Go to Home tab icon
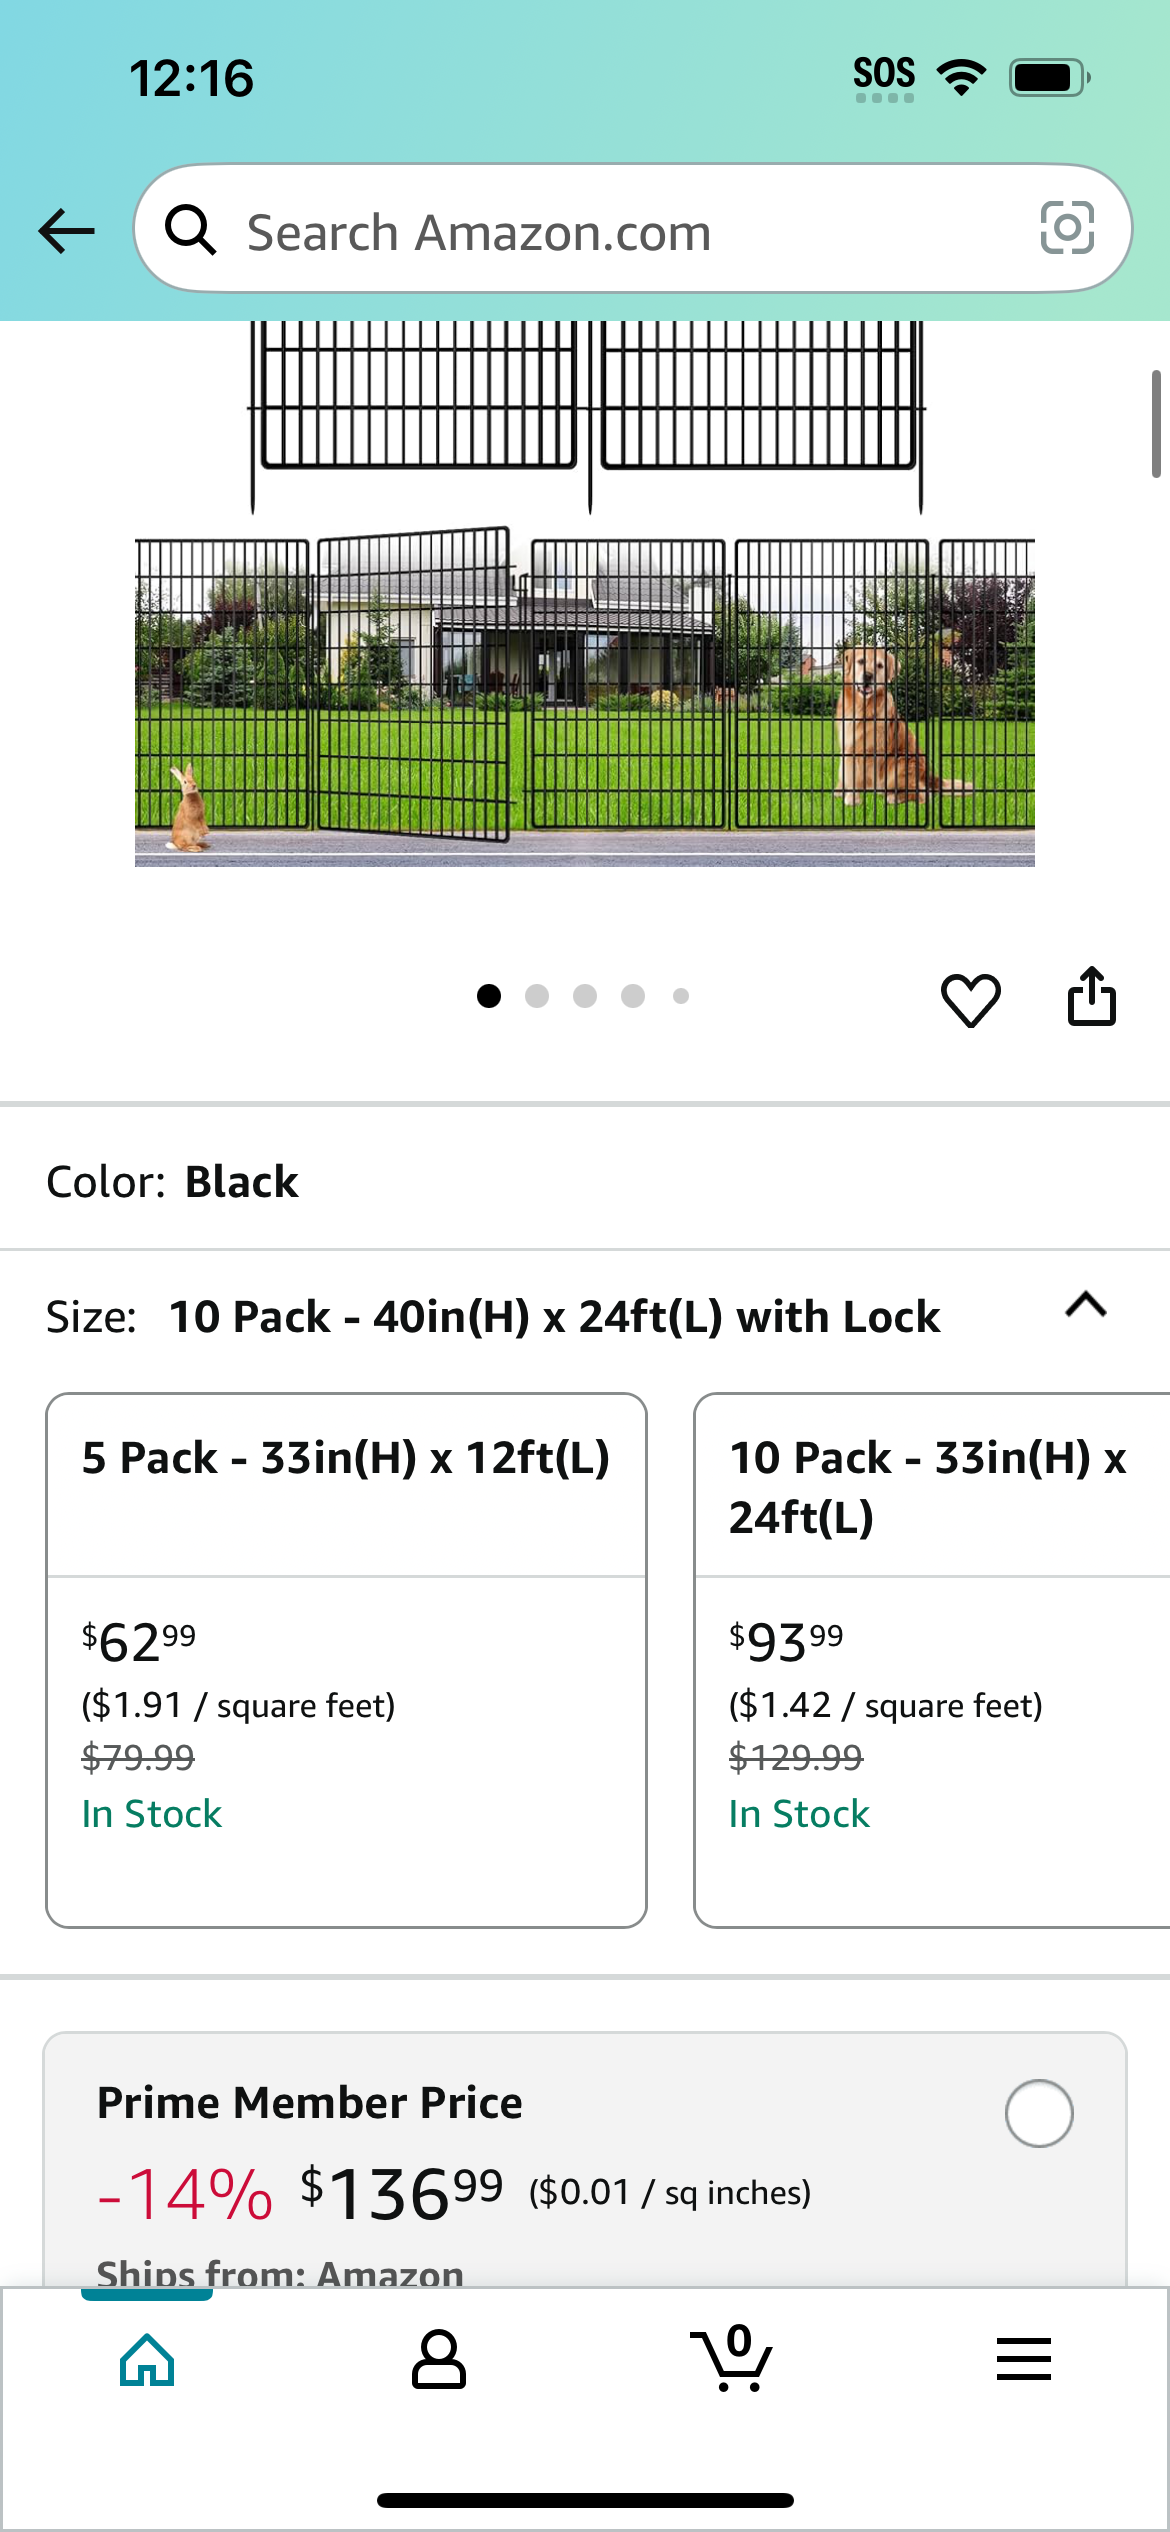1170x2532 pixels. [x=147, y=2360]
